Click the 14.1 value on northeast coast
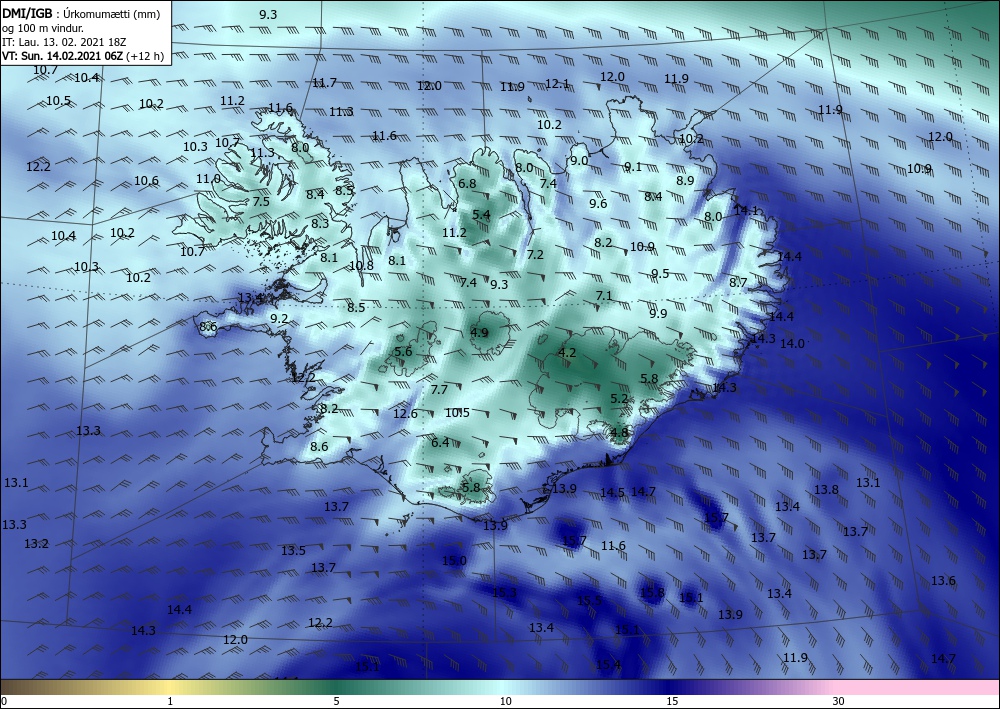 tap(746, 210)
